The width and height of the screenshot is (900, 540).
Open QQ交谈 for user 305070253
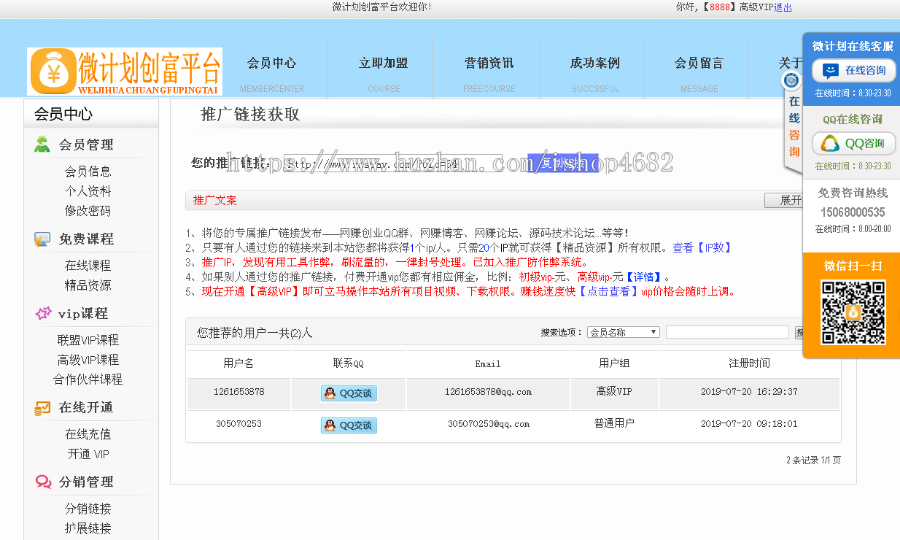click(x=349, y=425)
